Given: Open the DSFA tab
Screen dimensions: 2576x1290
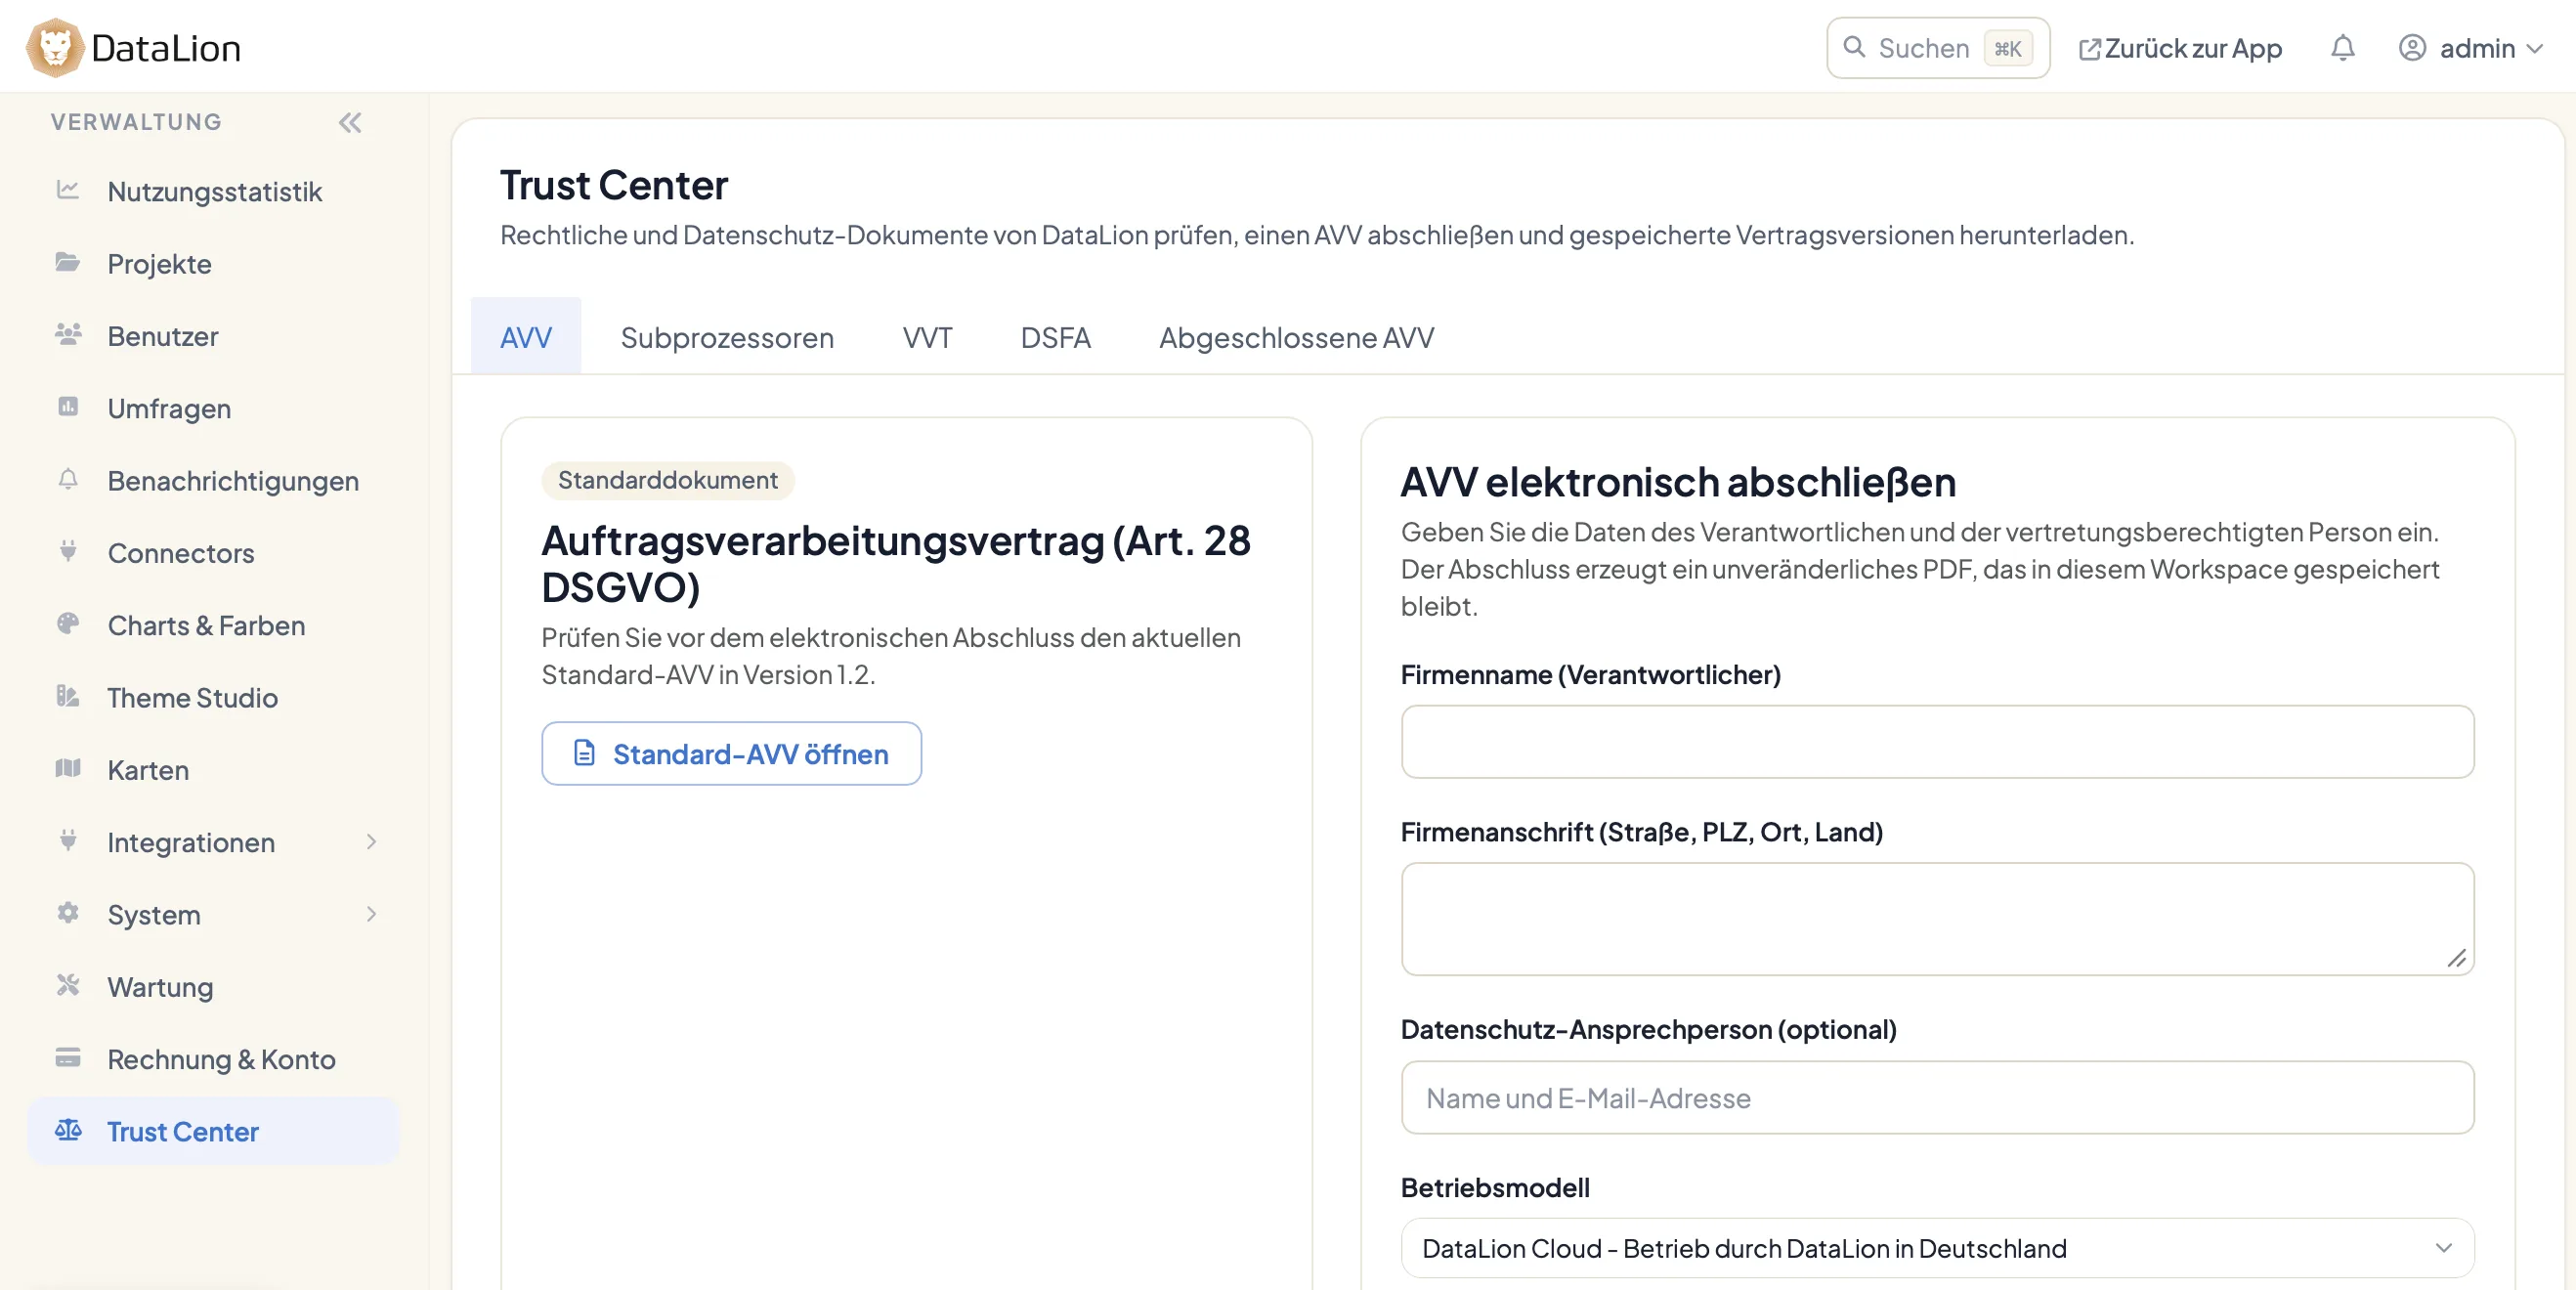Looking at the screenshot, I should click(1055, 337).
